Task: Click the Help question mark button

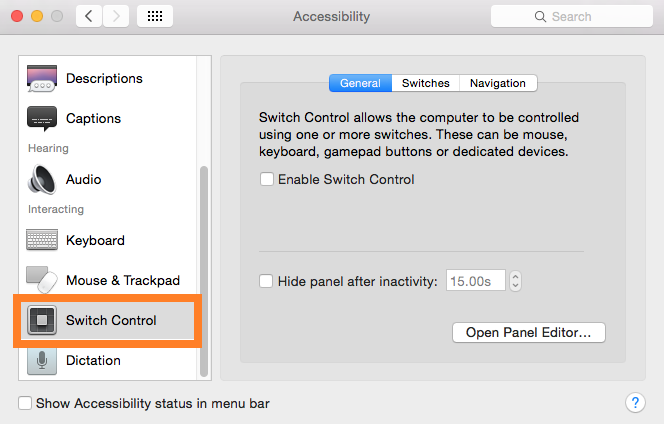Action: tap(635, 403)
